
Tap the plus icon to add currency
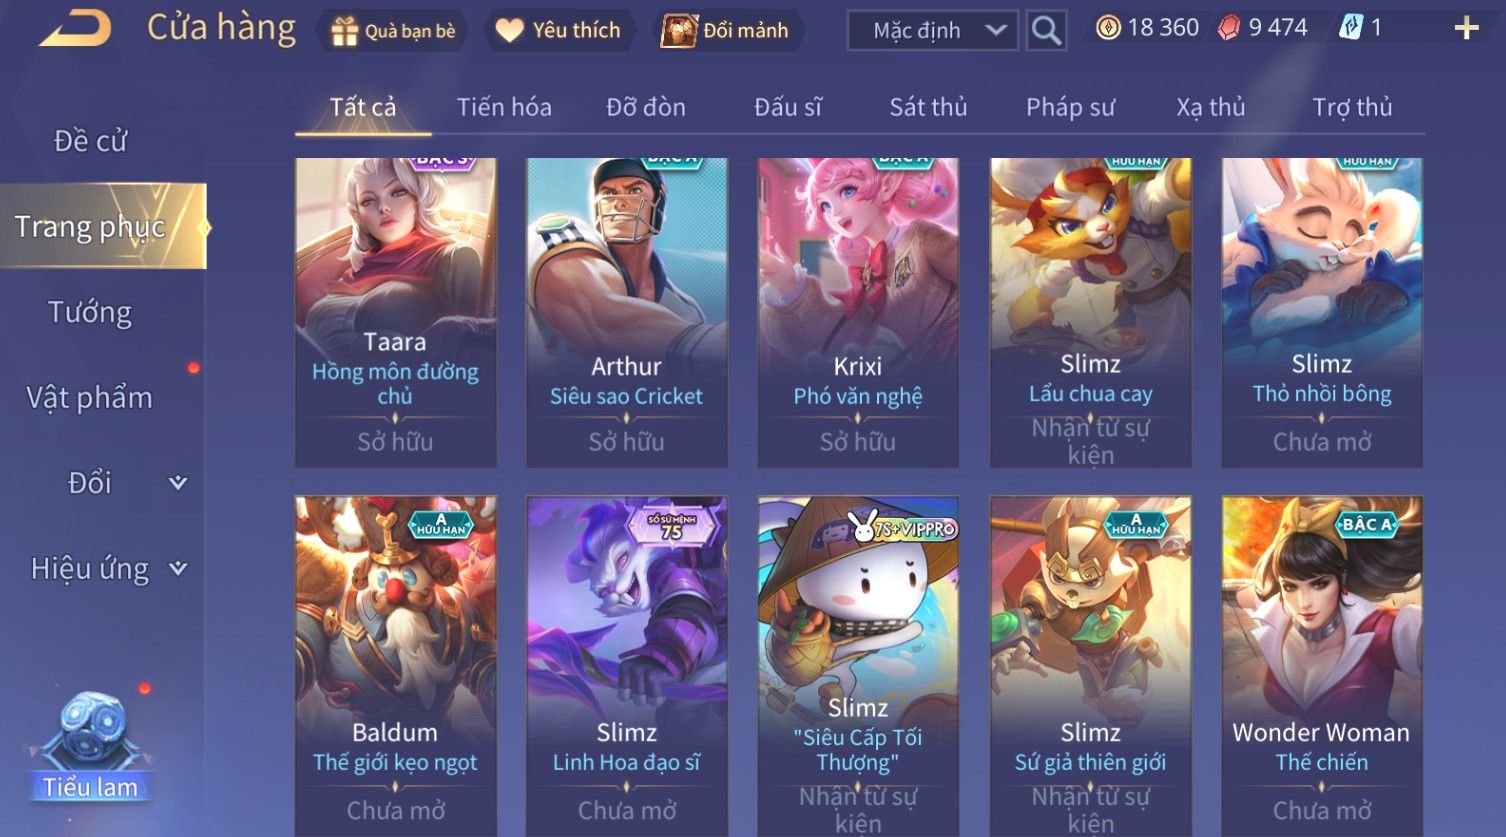[1466, 28]
